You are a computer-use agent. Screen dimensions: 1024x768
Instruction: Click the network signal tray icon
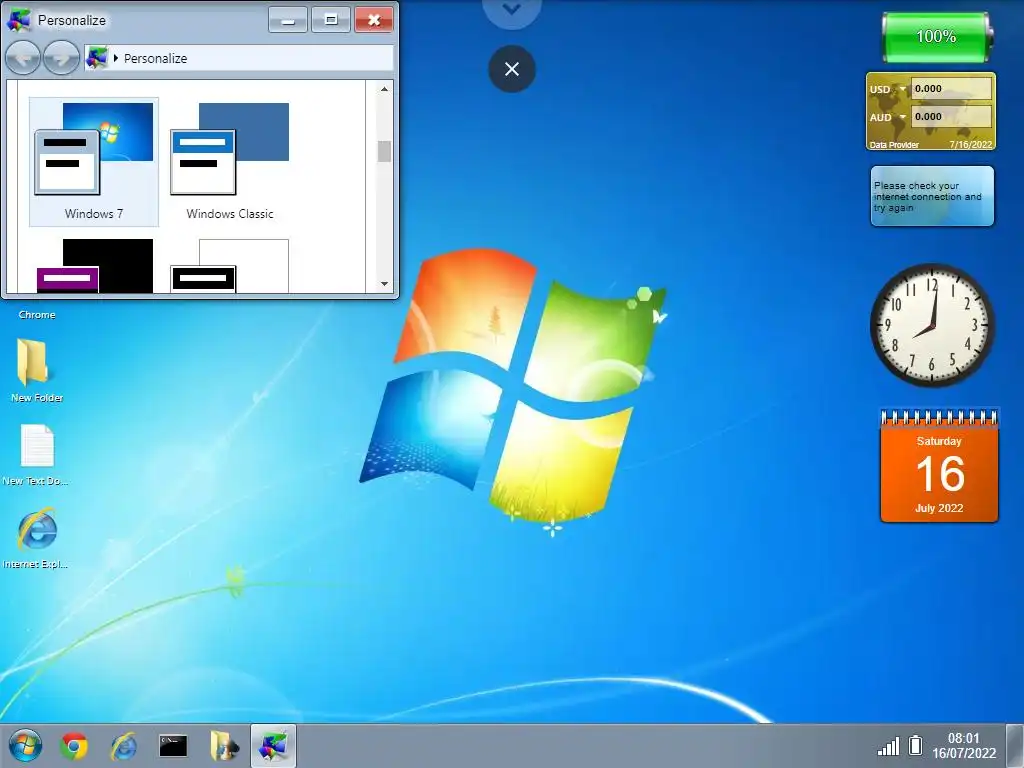point(888,746)
